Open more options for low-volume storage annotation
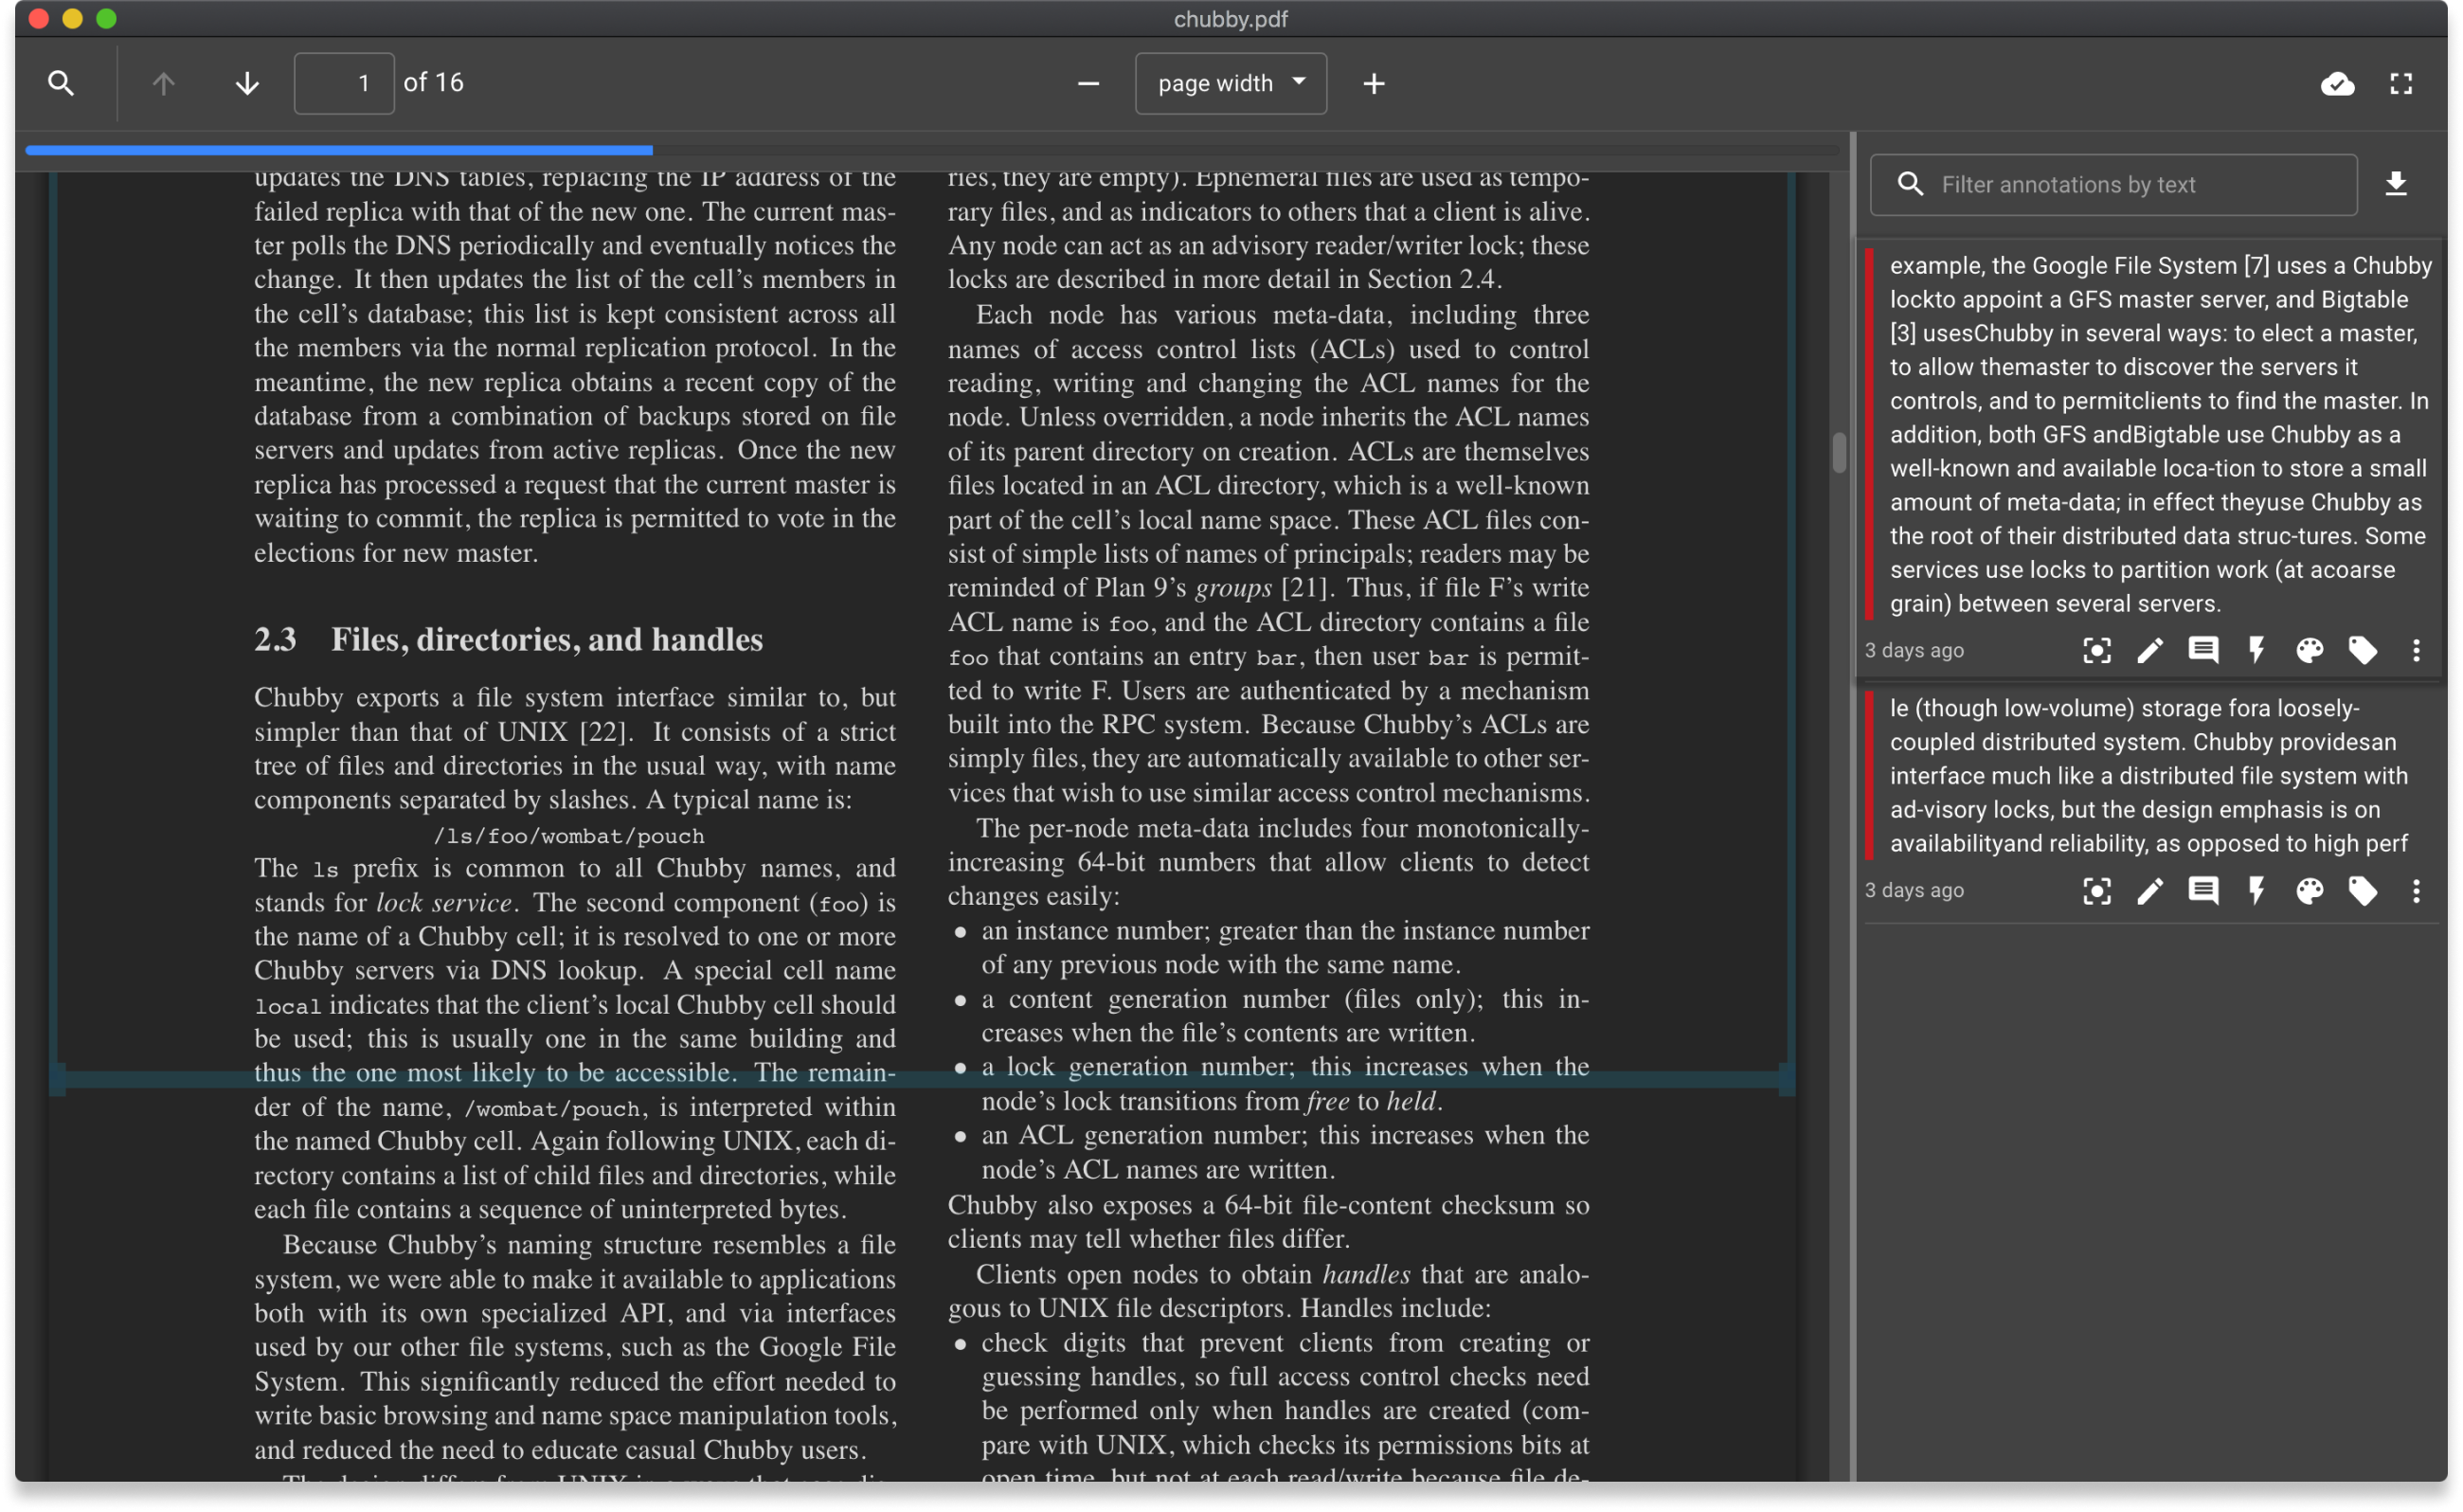The image size is (2463, 1512). (x=2415, y=890)
